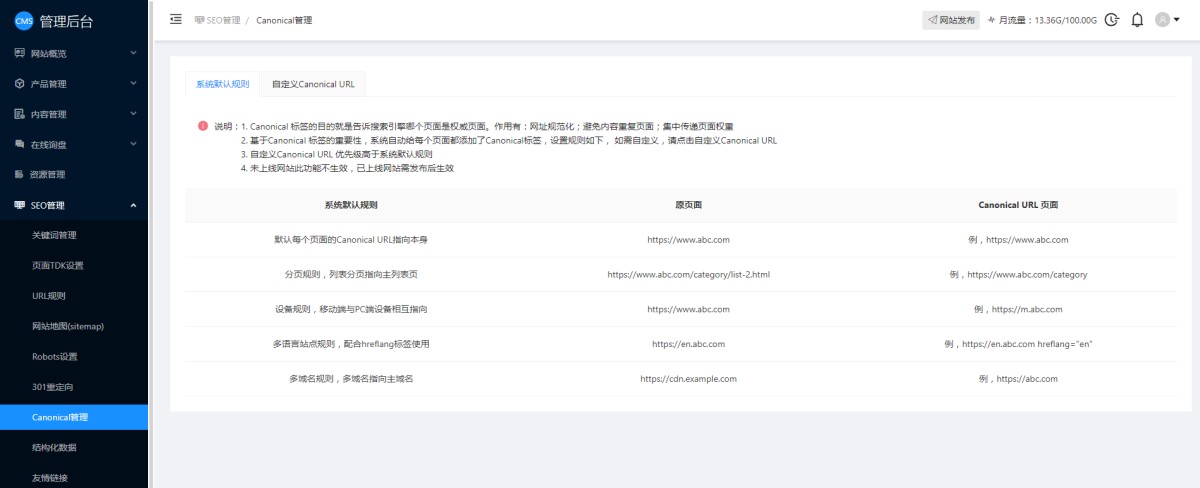The height and width of the screenshot is (488, 1200).
Task: Click https://www.abc.com/category/list-2.html cell
Action: tap(688, 274)
